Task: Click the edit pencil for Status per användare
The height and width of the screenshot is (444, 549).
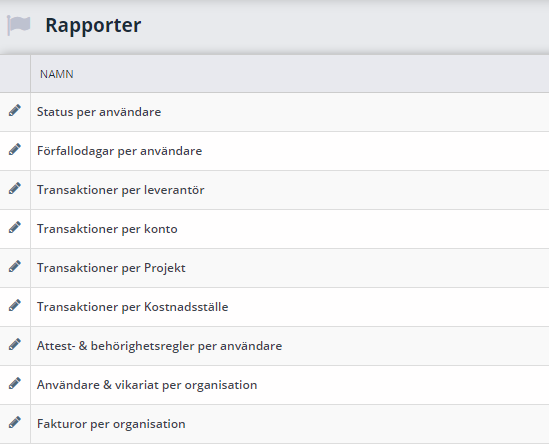Action: (15, 110)
